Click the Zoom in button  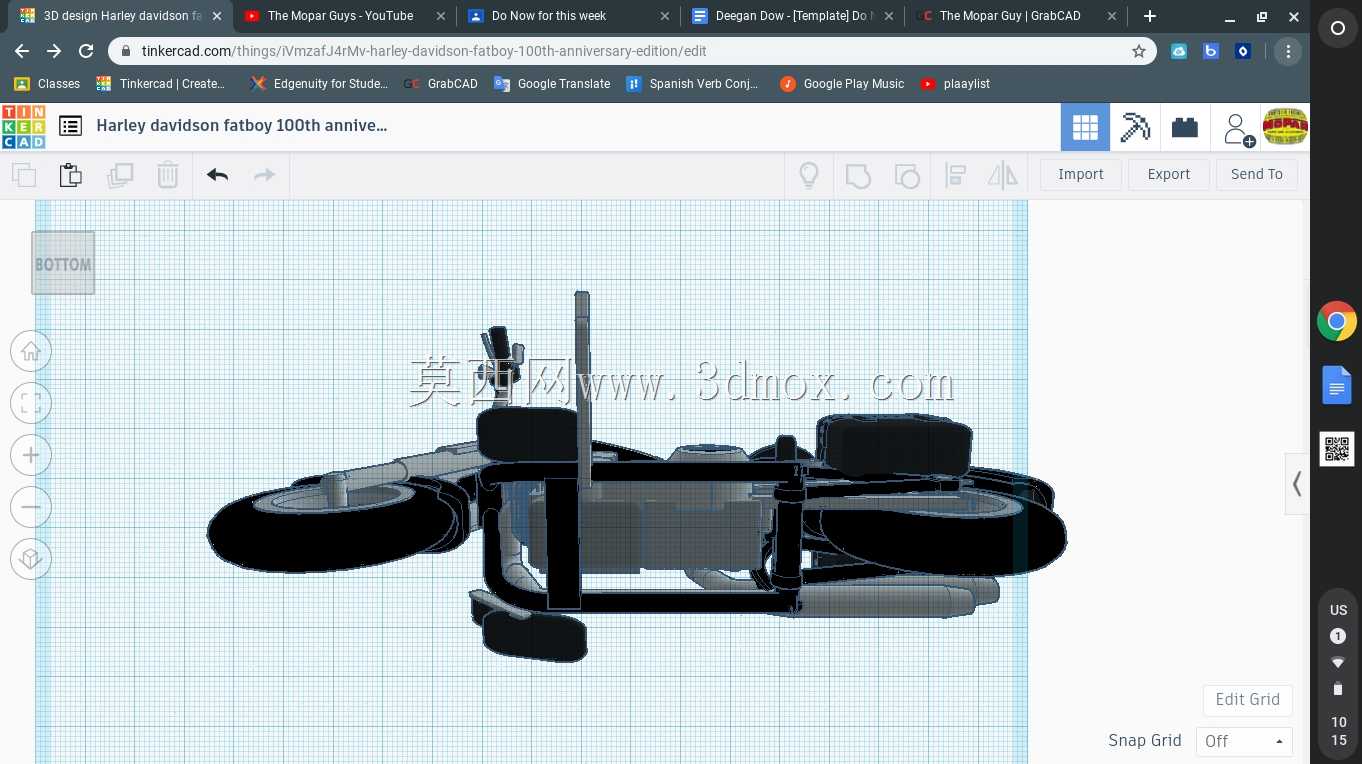pos(31,455)
